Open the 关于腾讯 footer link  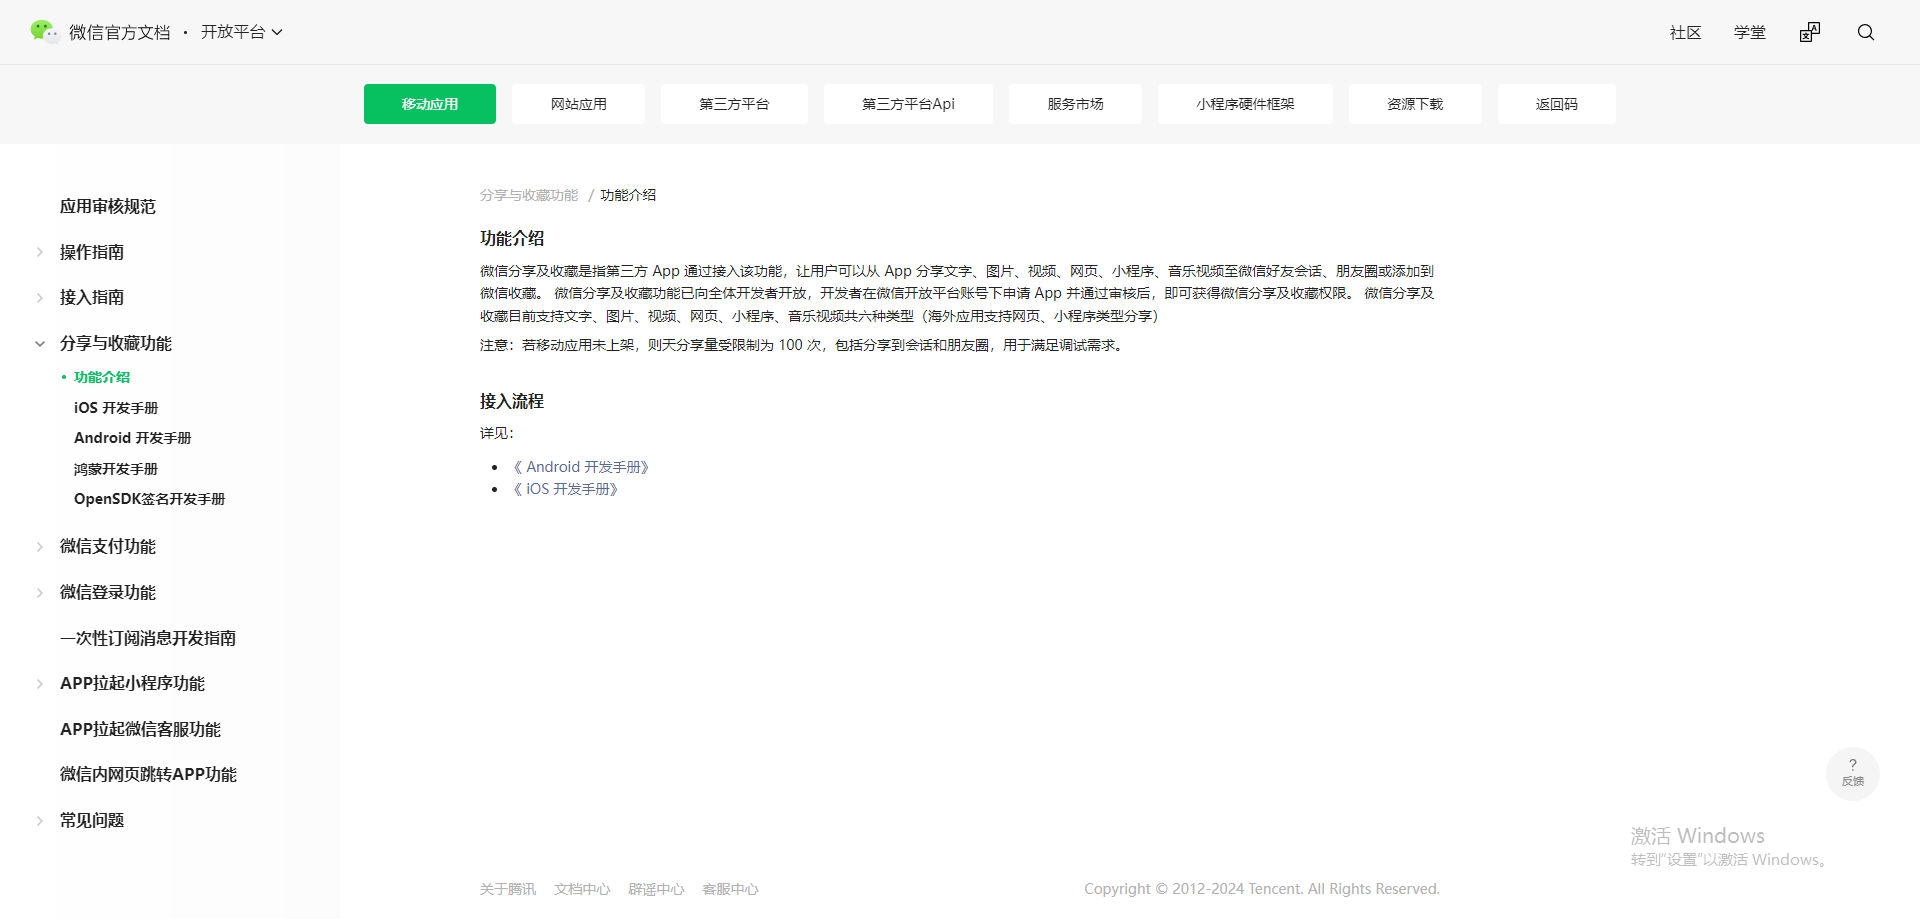click(x=508, y=889)
